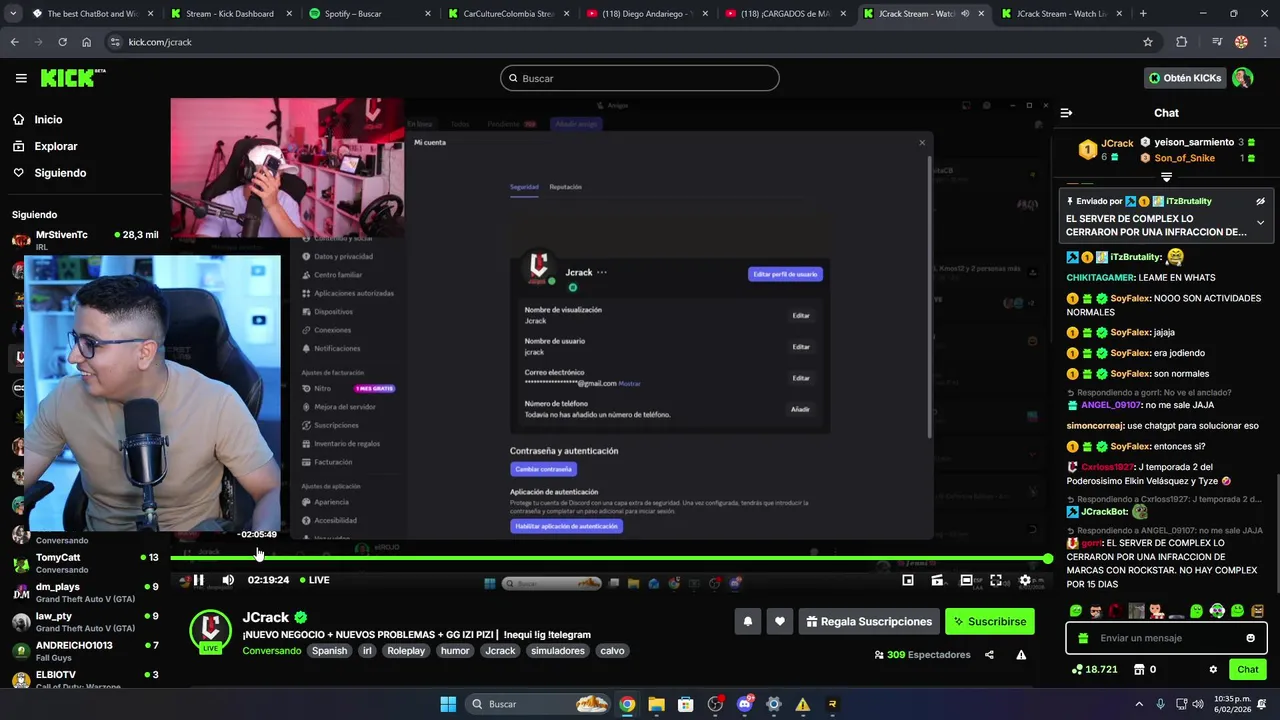Enter fullscreen video mode
The height and width of the screenshot is (720, 1280).
point(996,580)
